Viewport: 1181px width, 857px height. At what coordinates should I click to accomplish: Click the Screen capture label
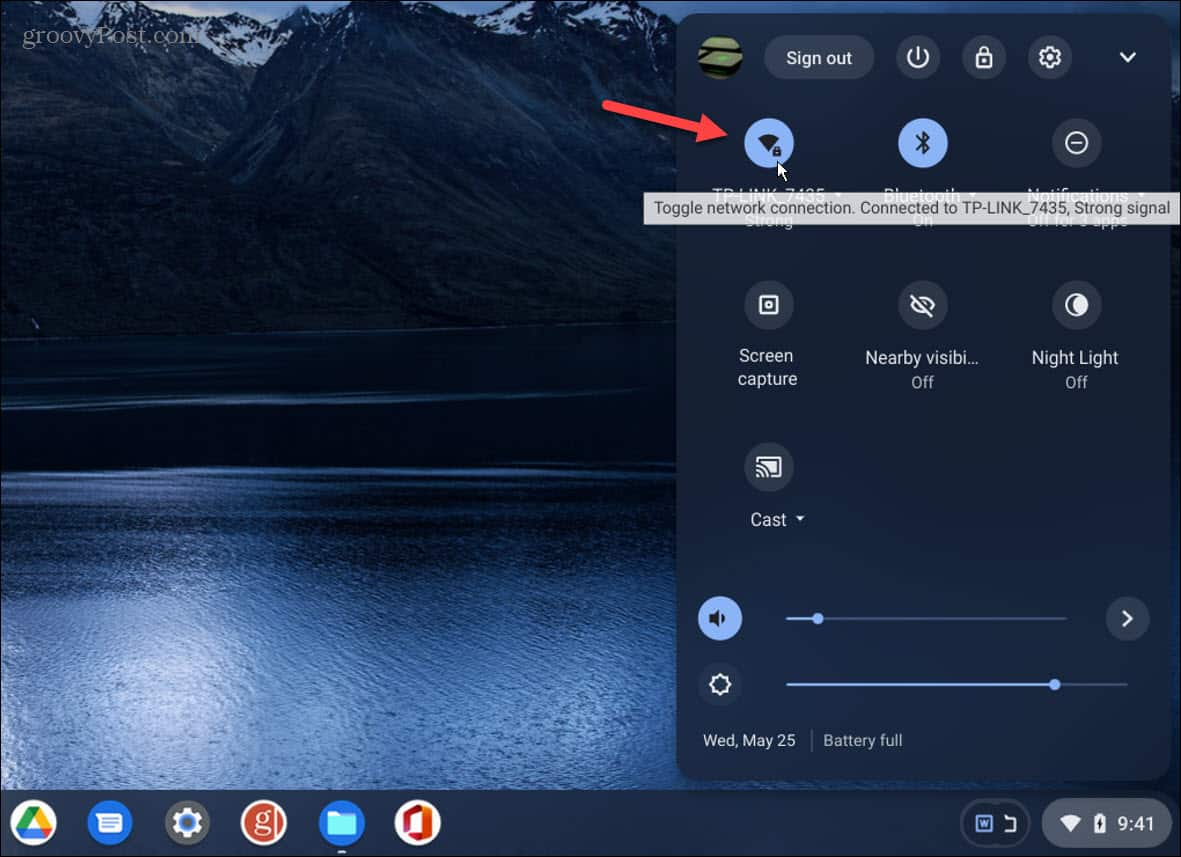coord(767,367)
